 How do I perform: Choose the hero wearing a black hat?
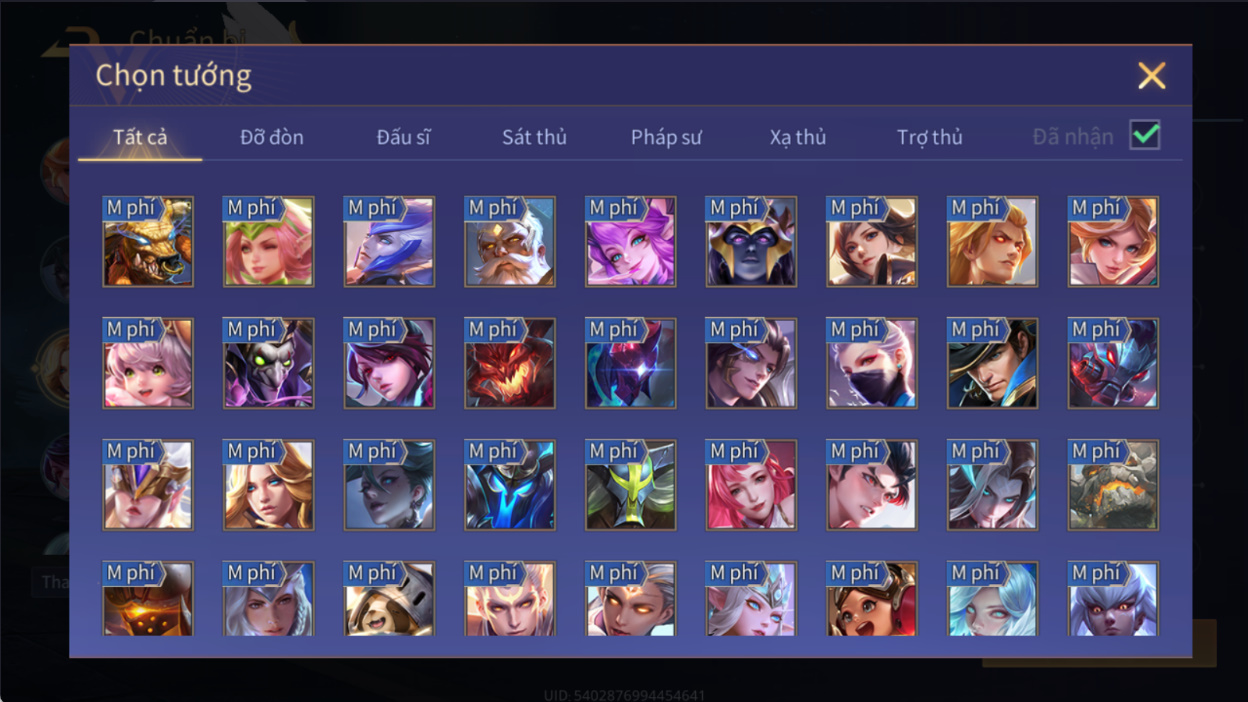(x=992, y=364)
